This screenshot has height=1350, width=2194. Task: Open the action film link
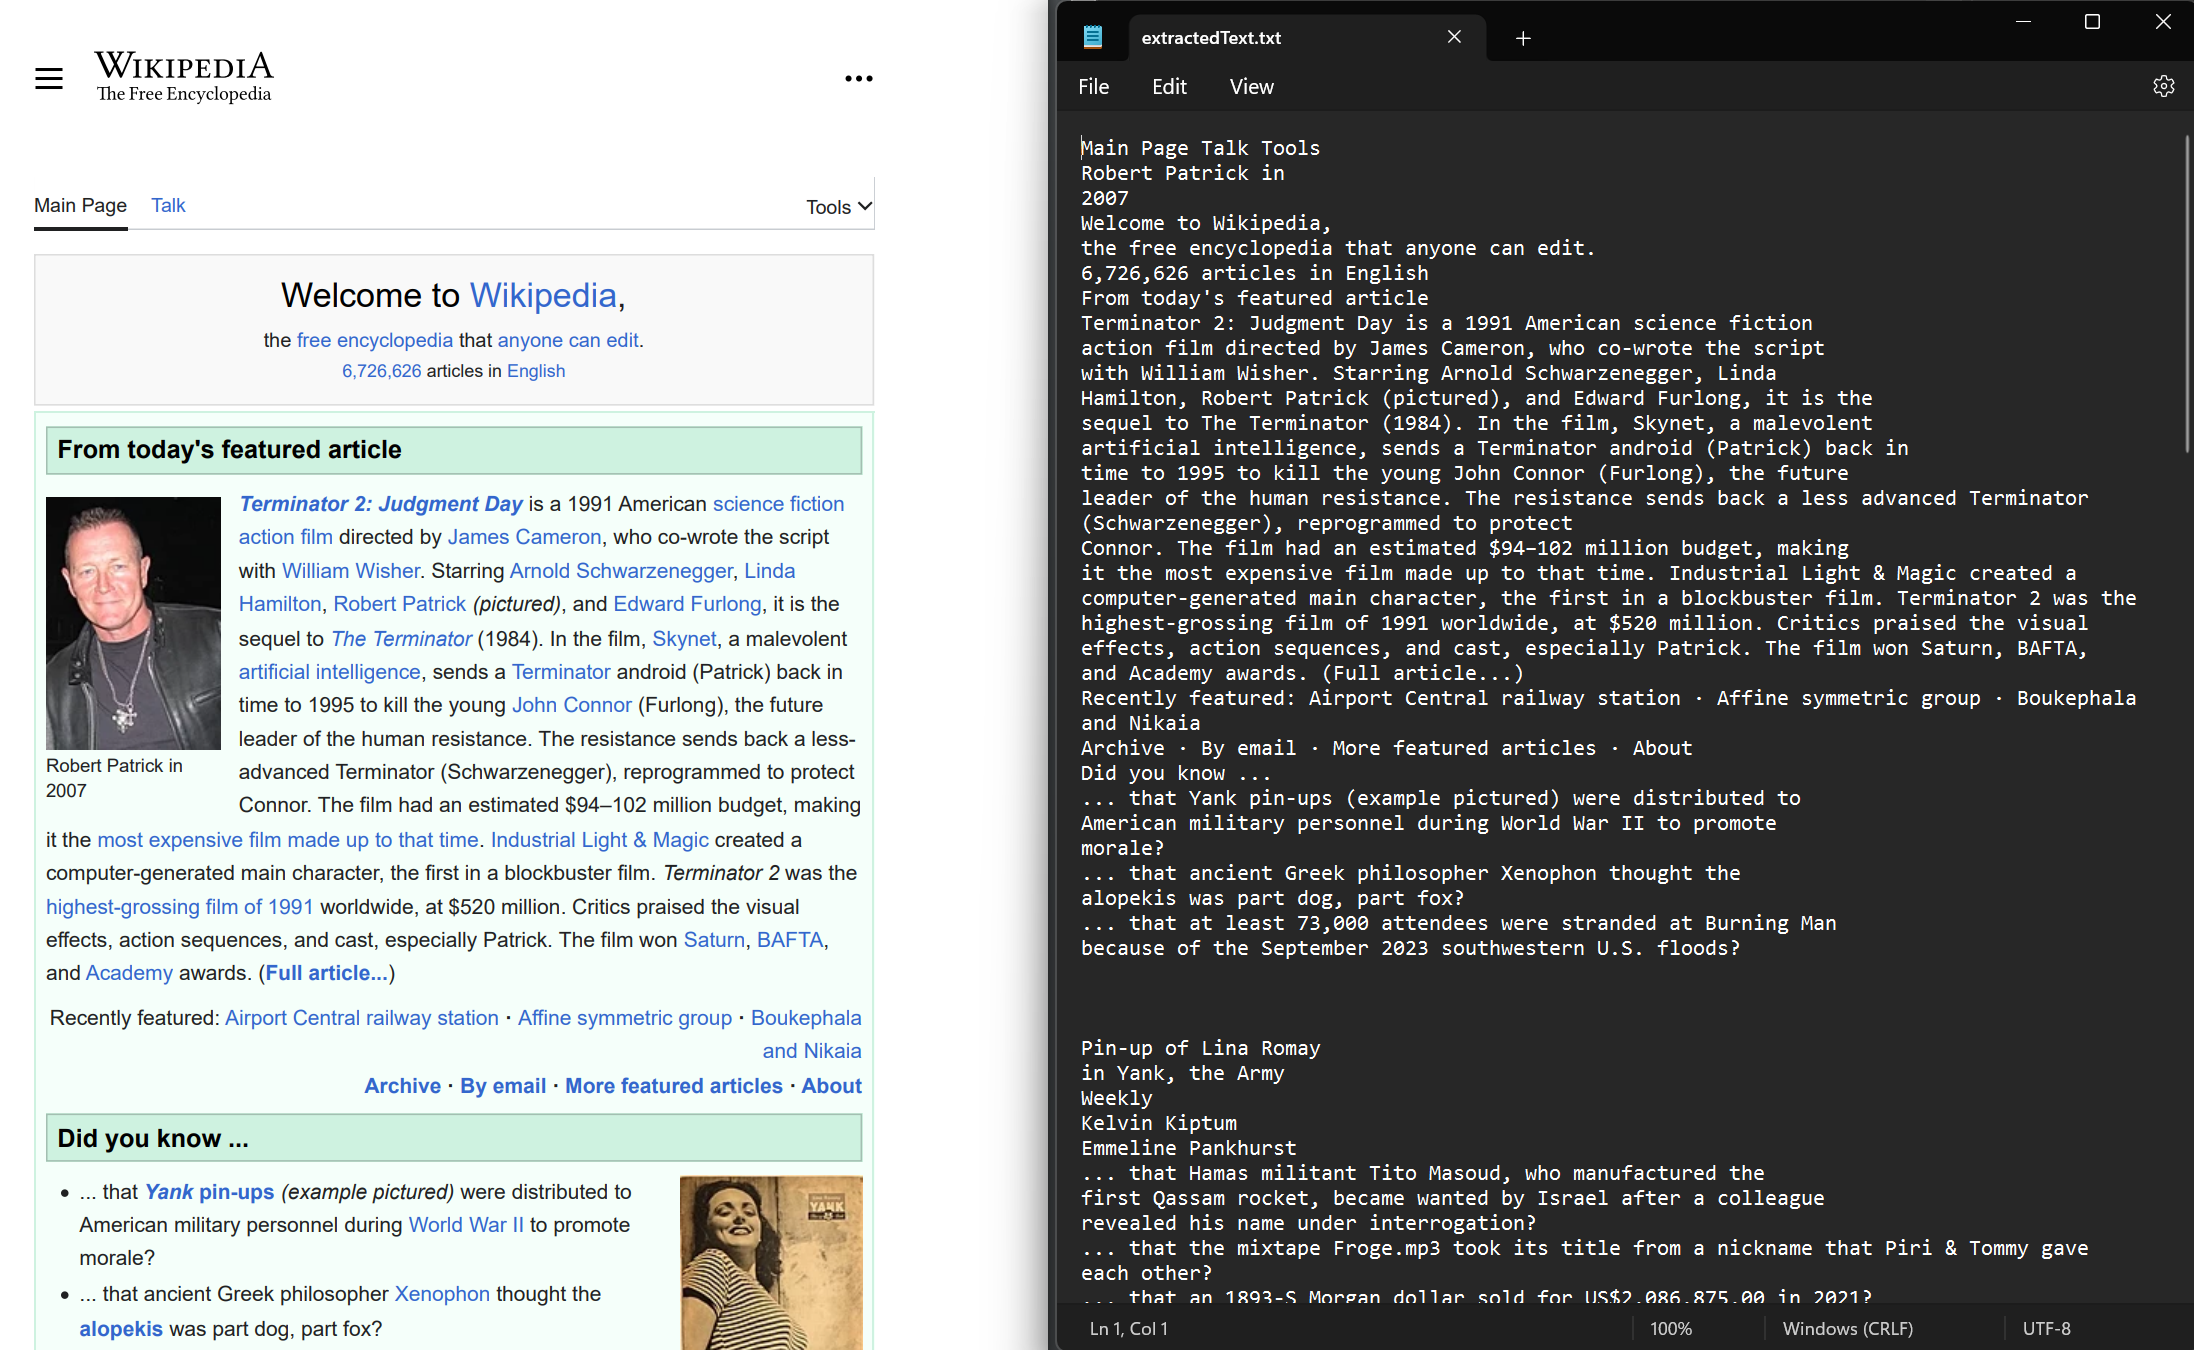point(286,537)
